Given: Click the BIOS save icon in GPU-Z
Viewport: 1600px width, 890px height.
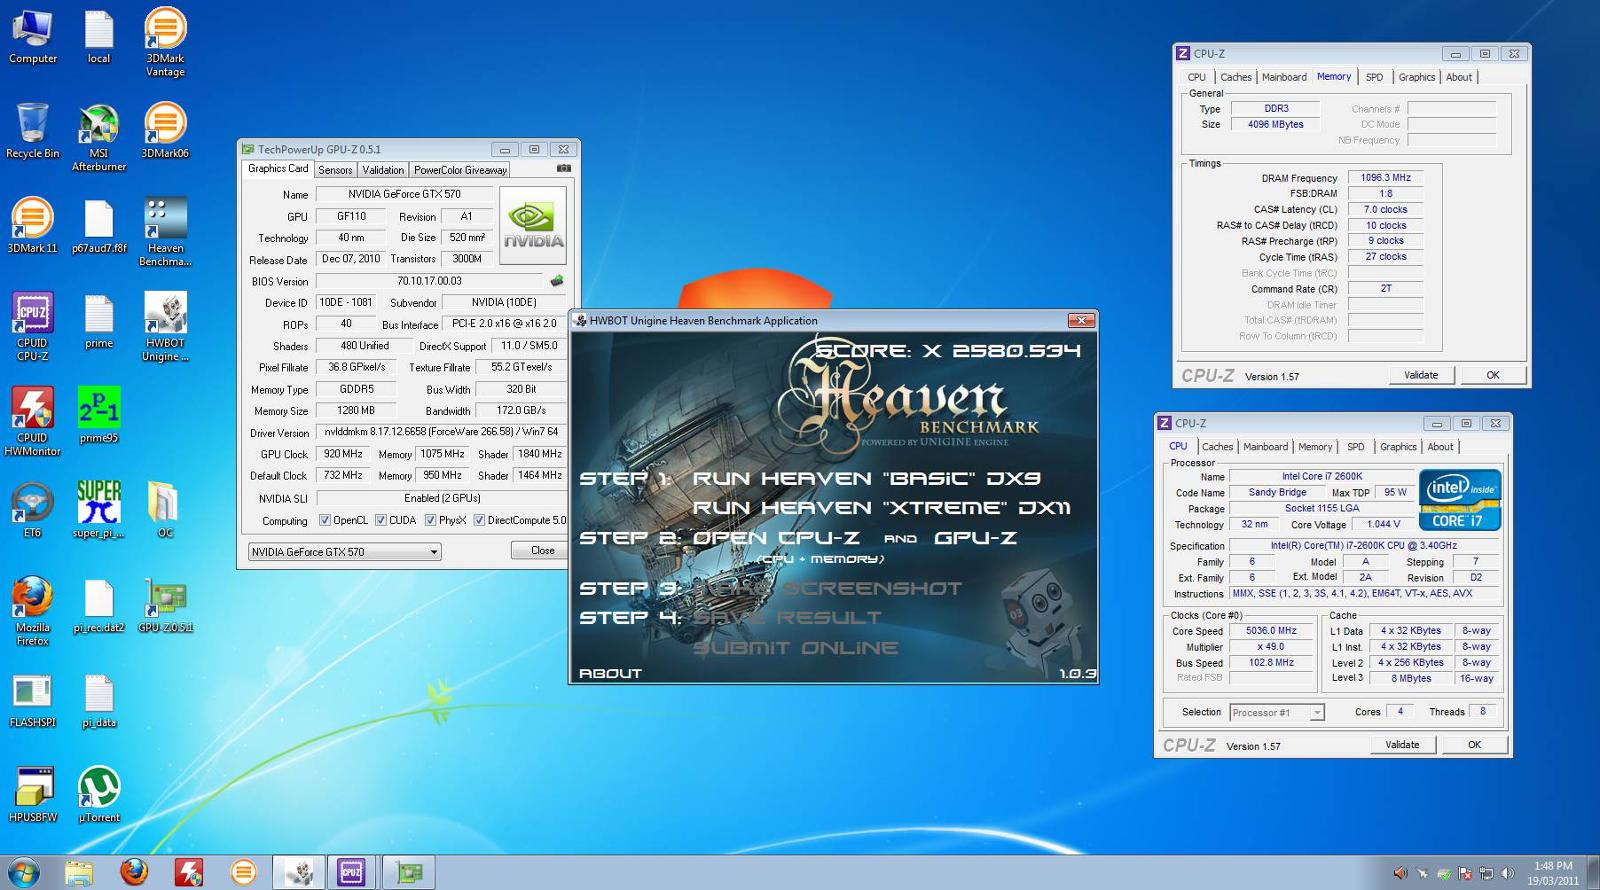Looking at the screenshot, I should pos(557,281).
